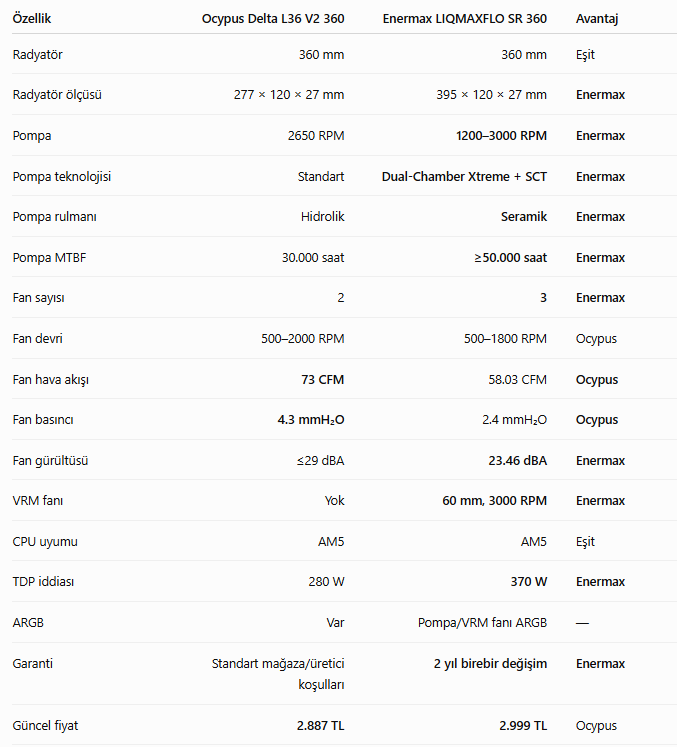Click the 370 W TDP value
Screen dimensions: 677x747
529,582
